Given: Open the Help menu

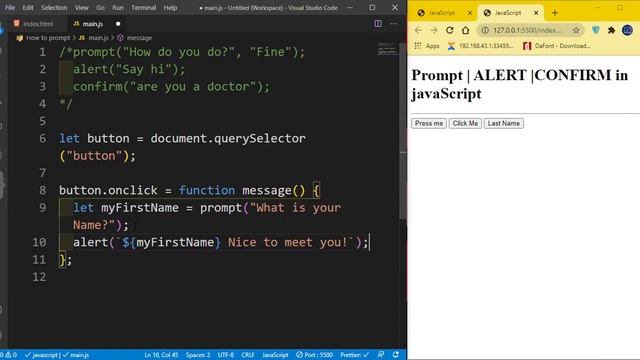Looking at the screenshot, I should 170,8.
